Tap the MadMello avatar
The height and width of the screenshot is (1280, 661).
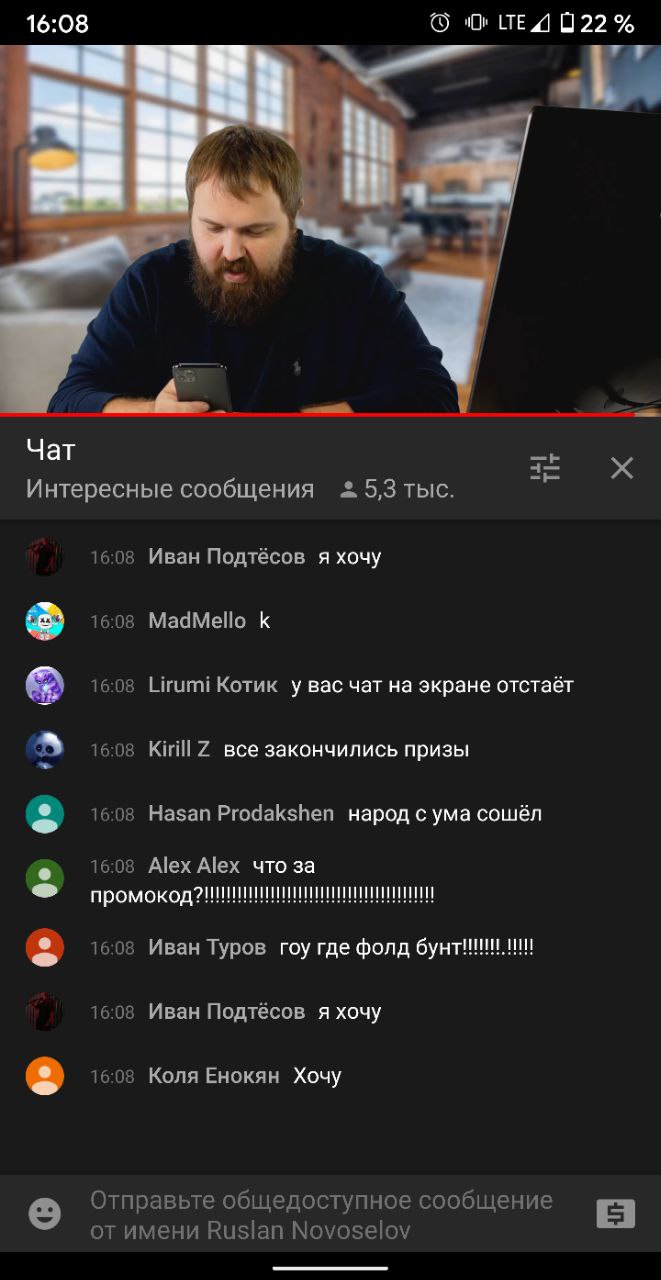45,621
